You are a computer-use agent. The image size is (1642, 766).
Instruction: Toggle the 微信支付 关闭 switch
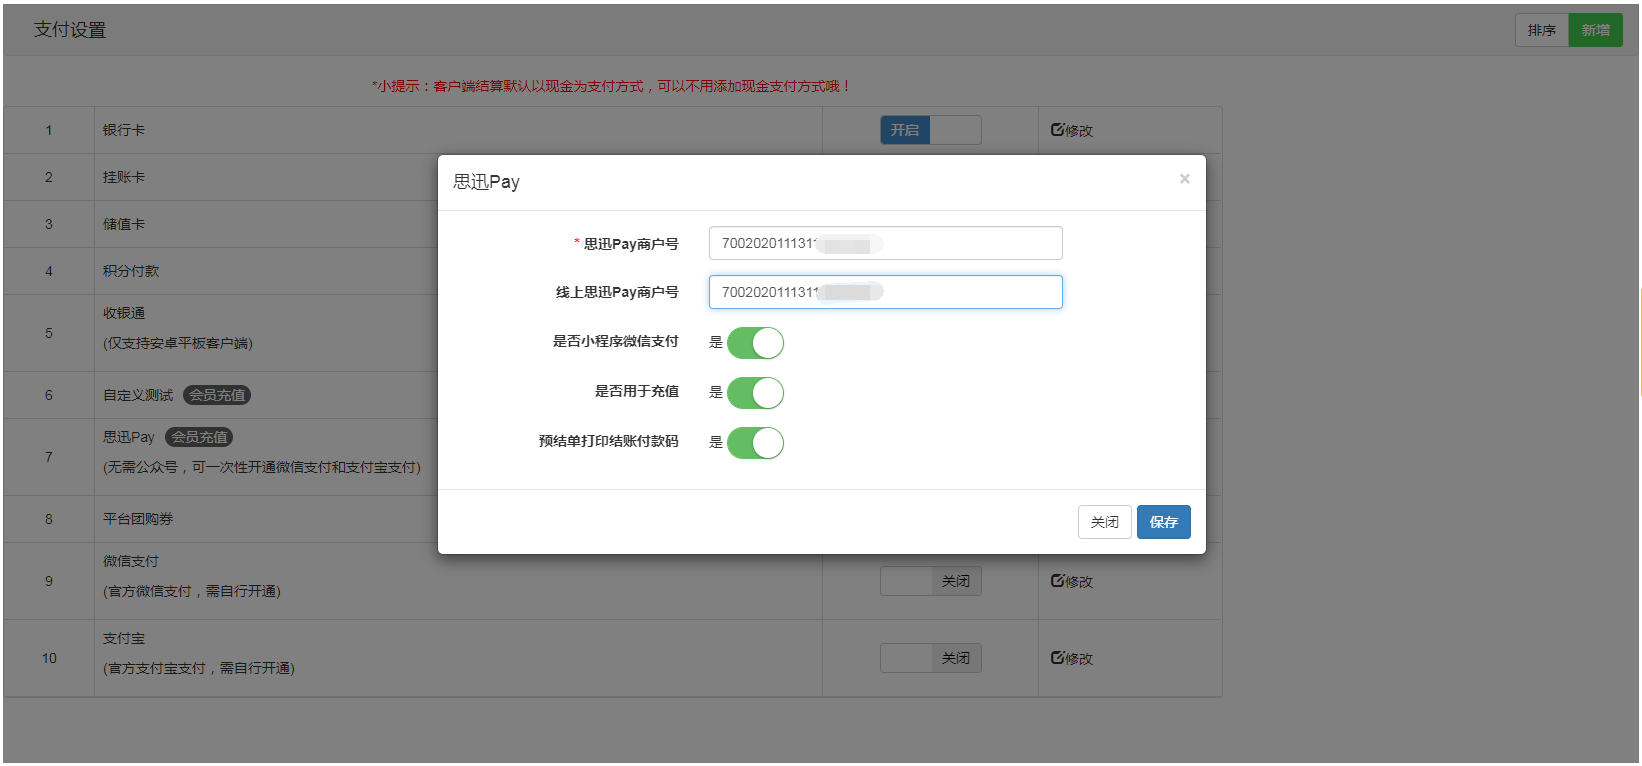click(930, 581)
